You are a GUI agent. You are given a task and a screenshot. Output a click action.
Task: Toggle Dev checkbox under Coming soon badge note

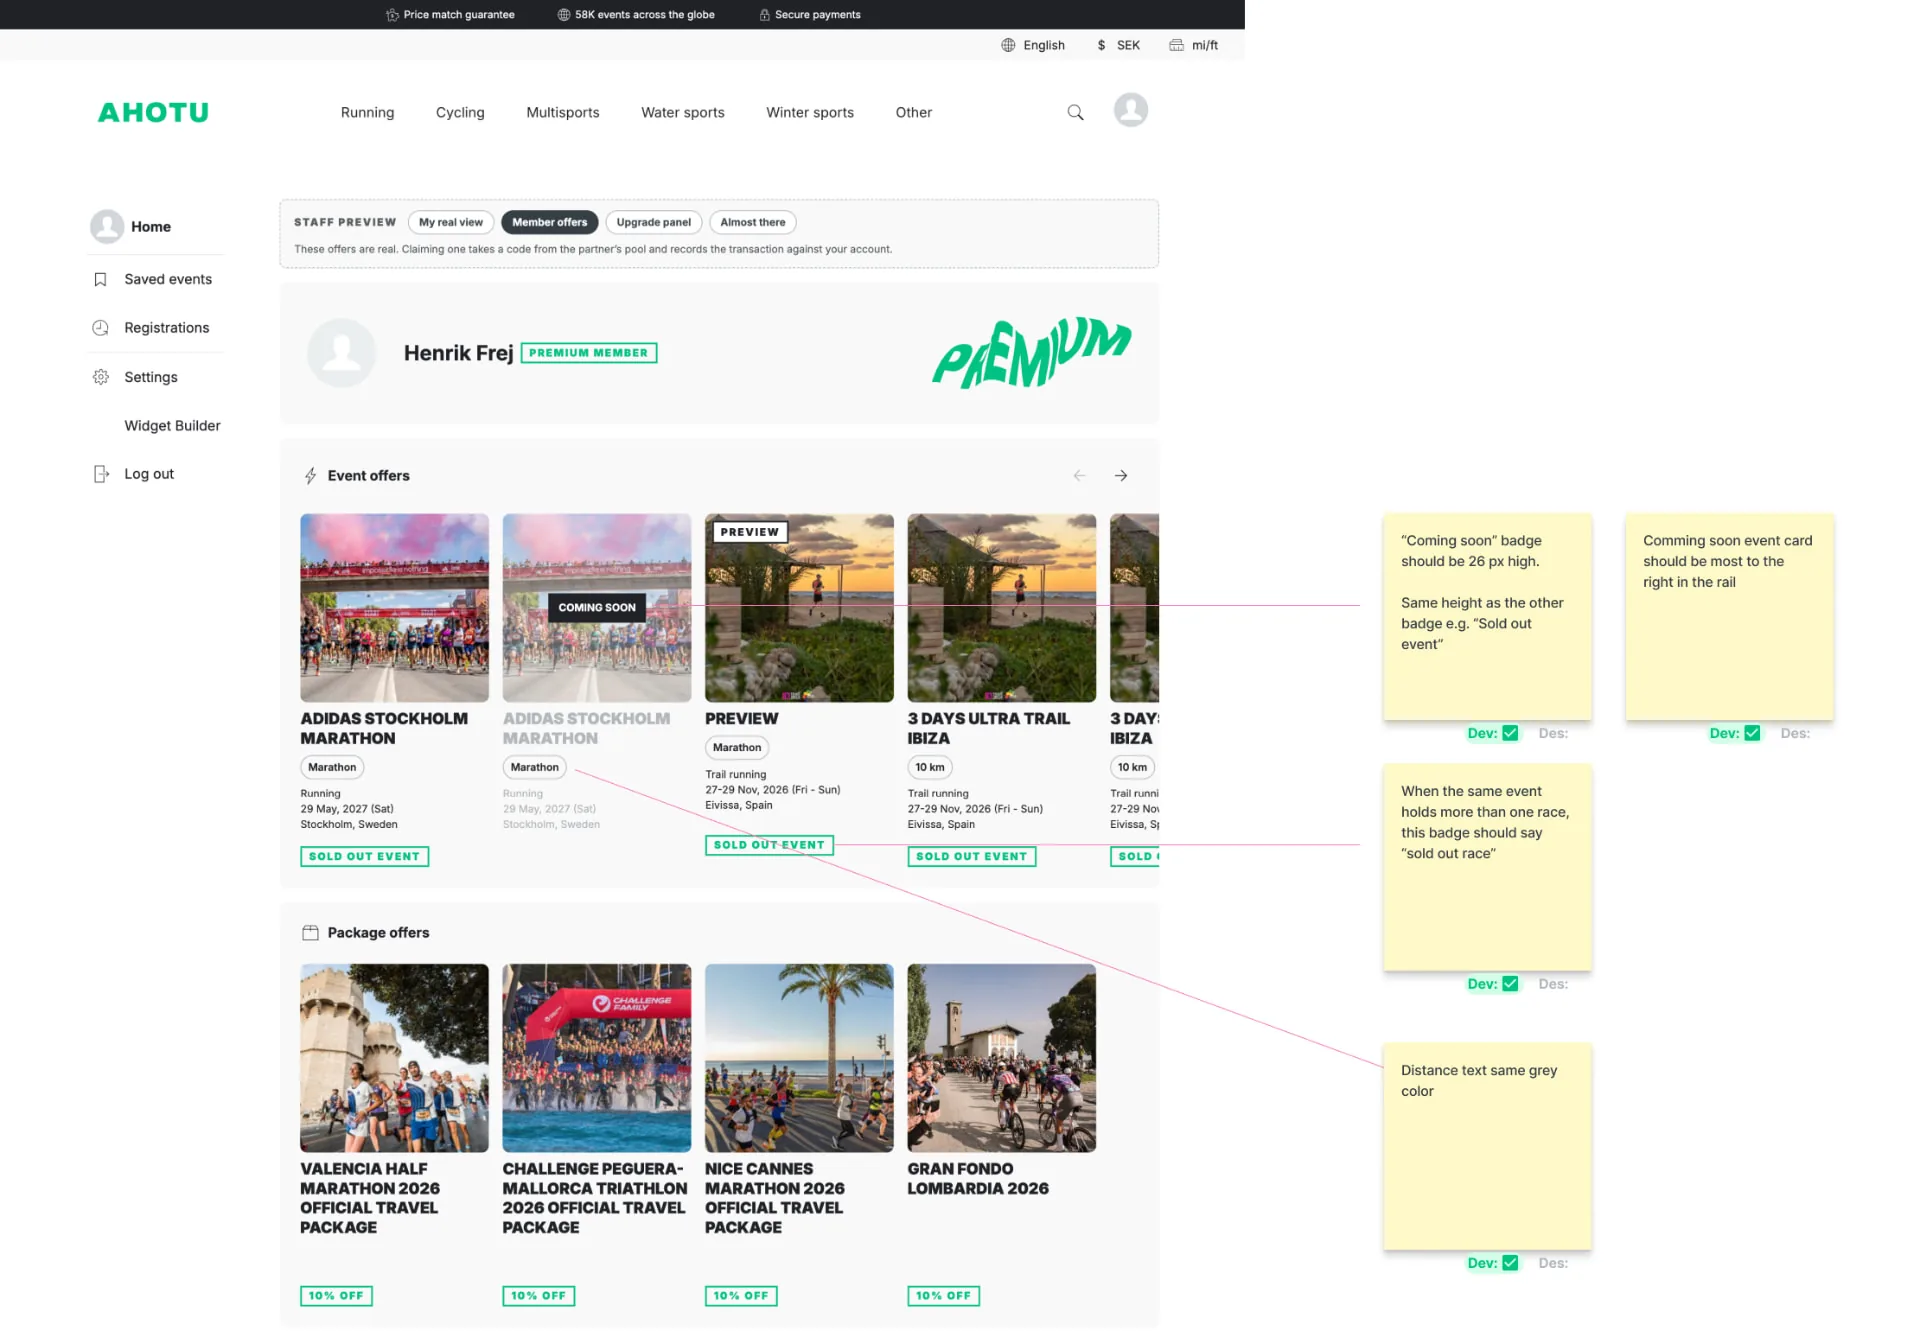1510,733
